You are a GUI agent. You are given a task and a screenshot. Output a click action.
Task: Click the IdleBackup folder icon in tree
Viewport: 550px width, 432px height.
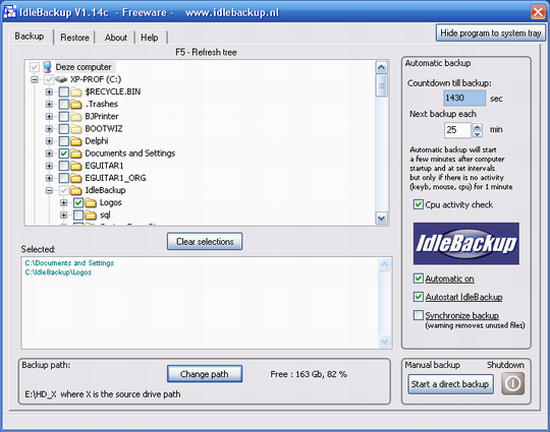click(75, 190)
